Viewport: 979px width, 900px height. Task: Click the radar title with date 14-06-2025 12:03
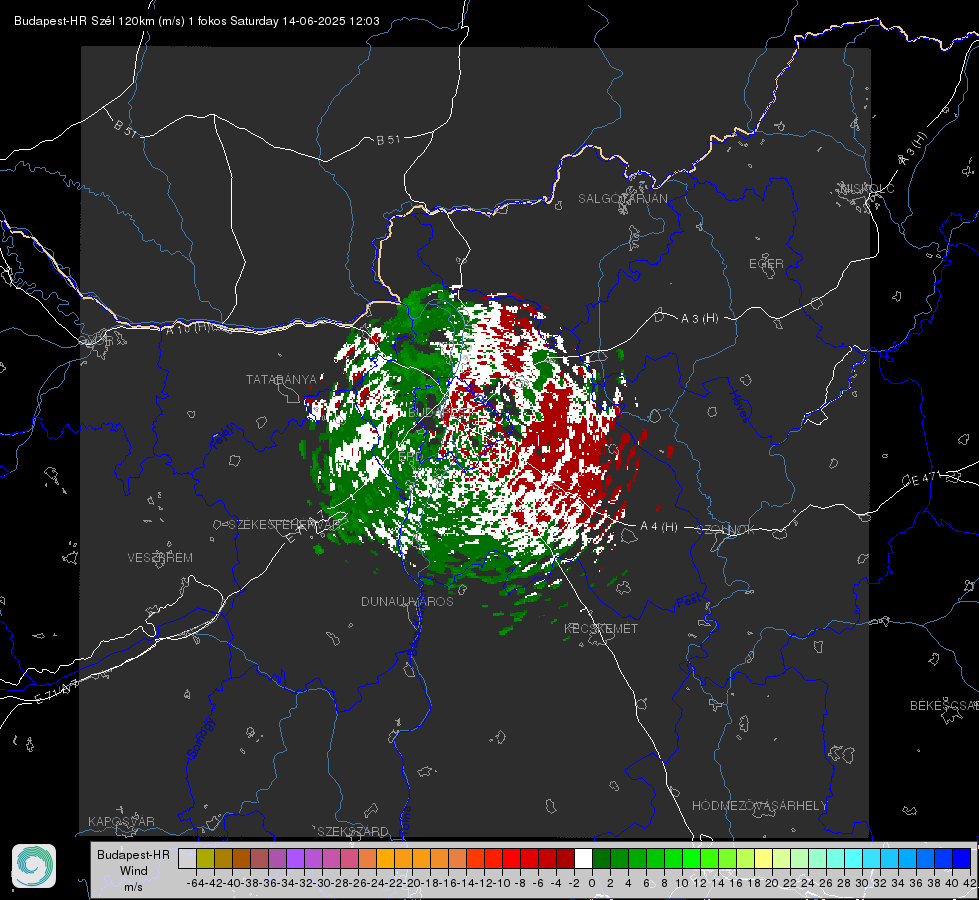197,21
